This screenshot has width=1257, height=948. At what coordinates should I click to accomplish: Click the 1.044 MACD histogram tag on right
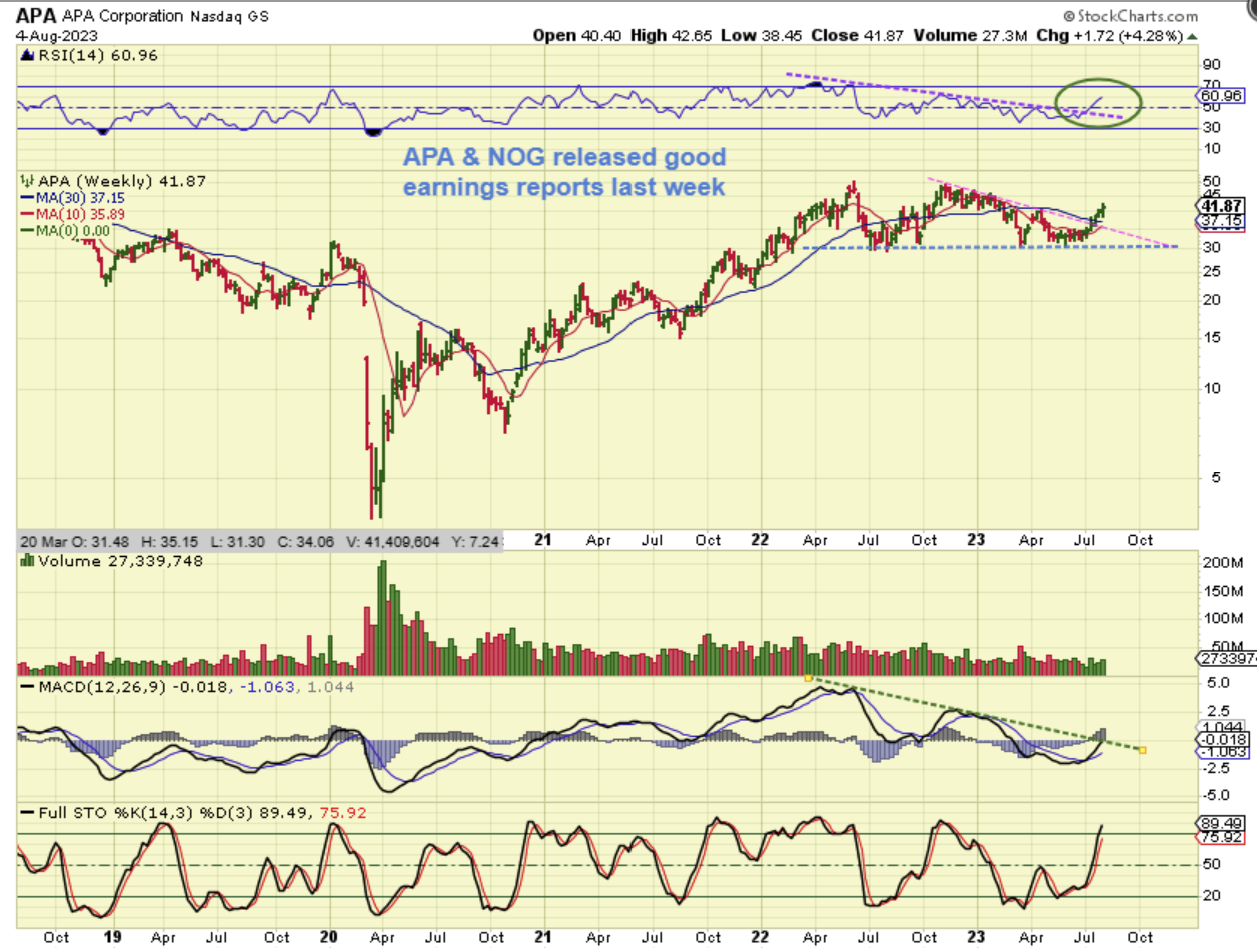coord(1221,727)
